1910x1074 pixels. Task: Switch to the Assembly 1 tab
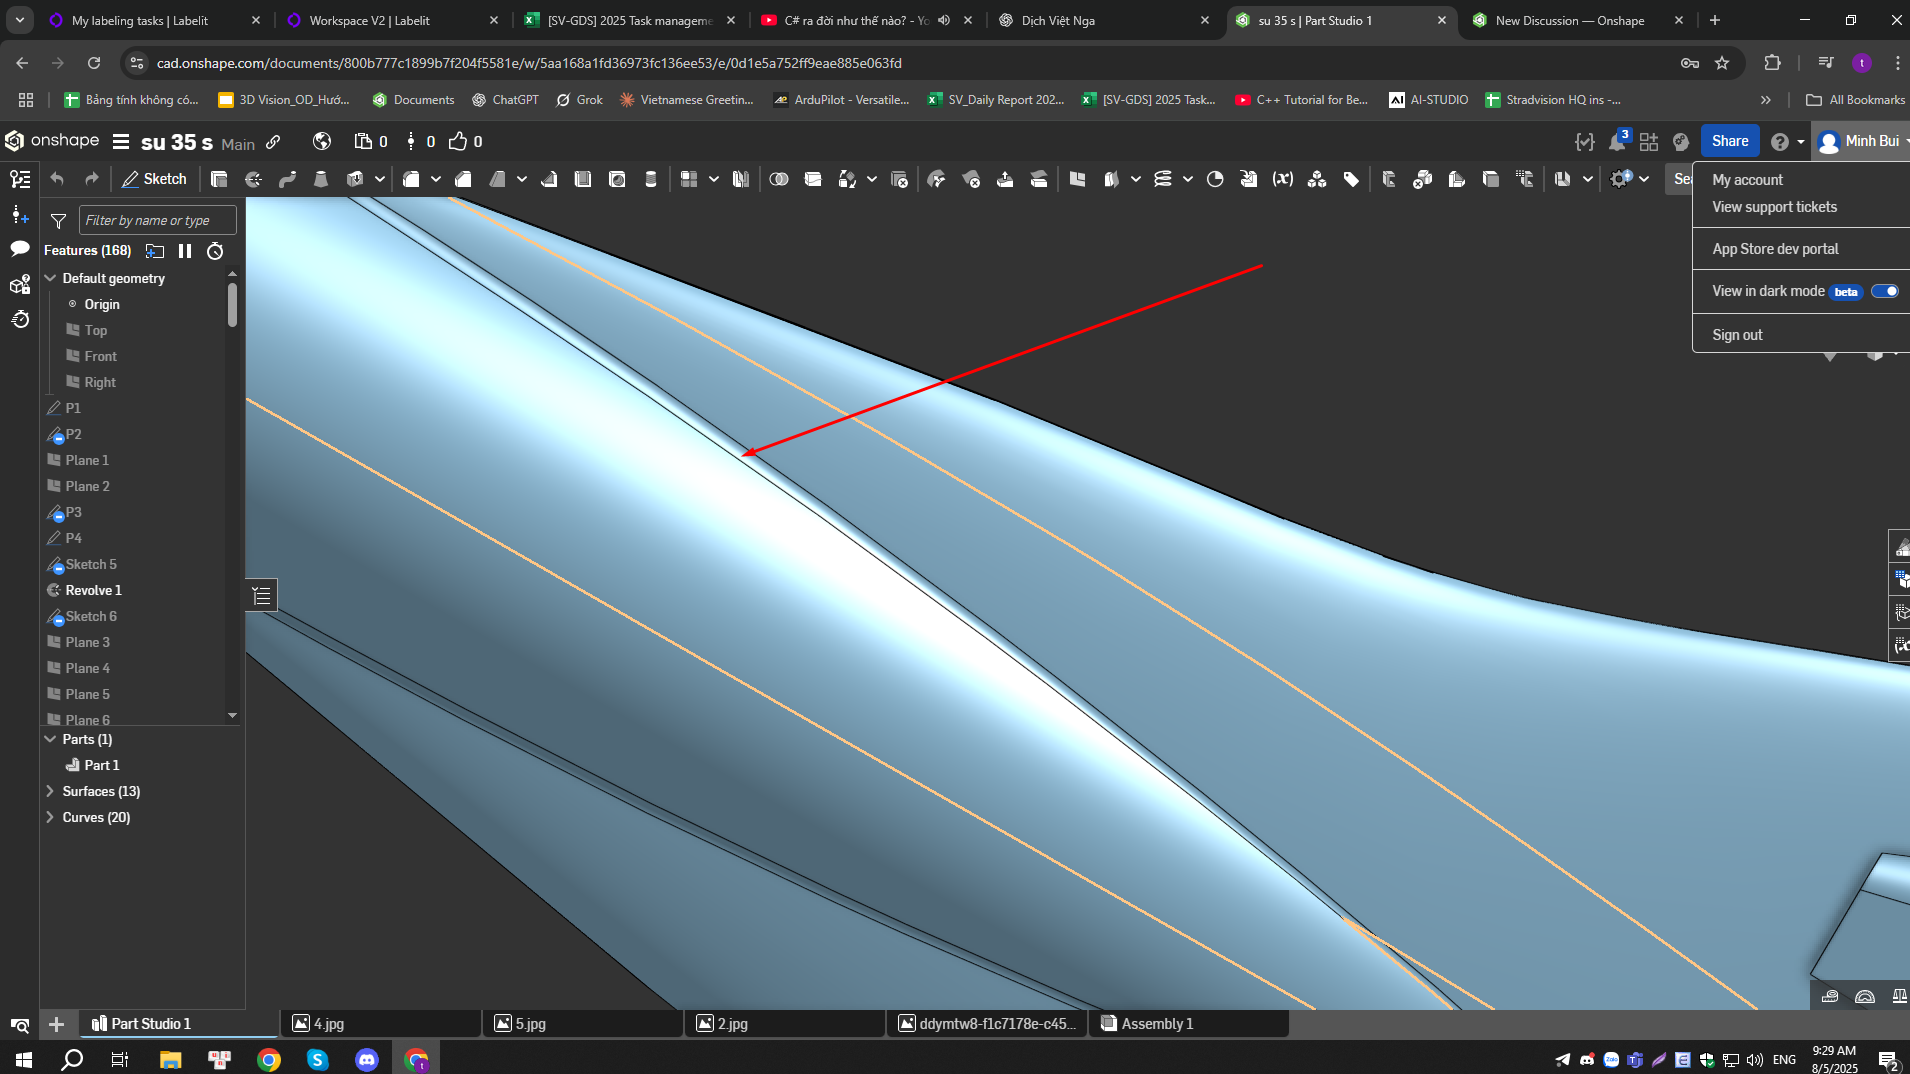click(1188, 1023)
